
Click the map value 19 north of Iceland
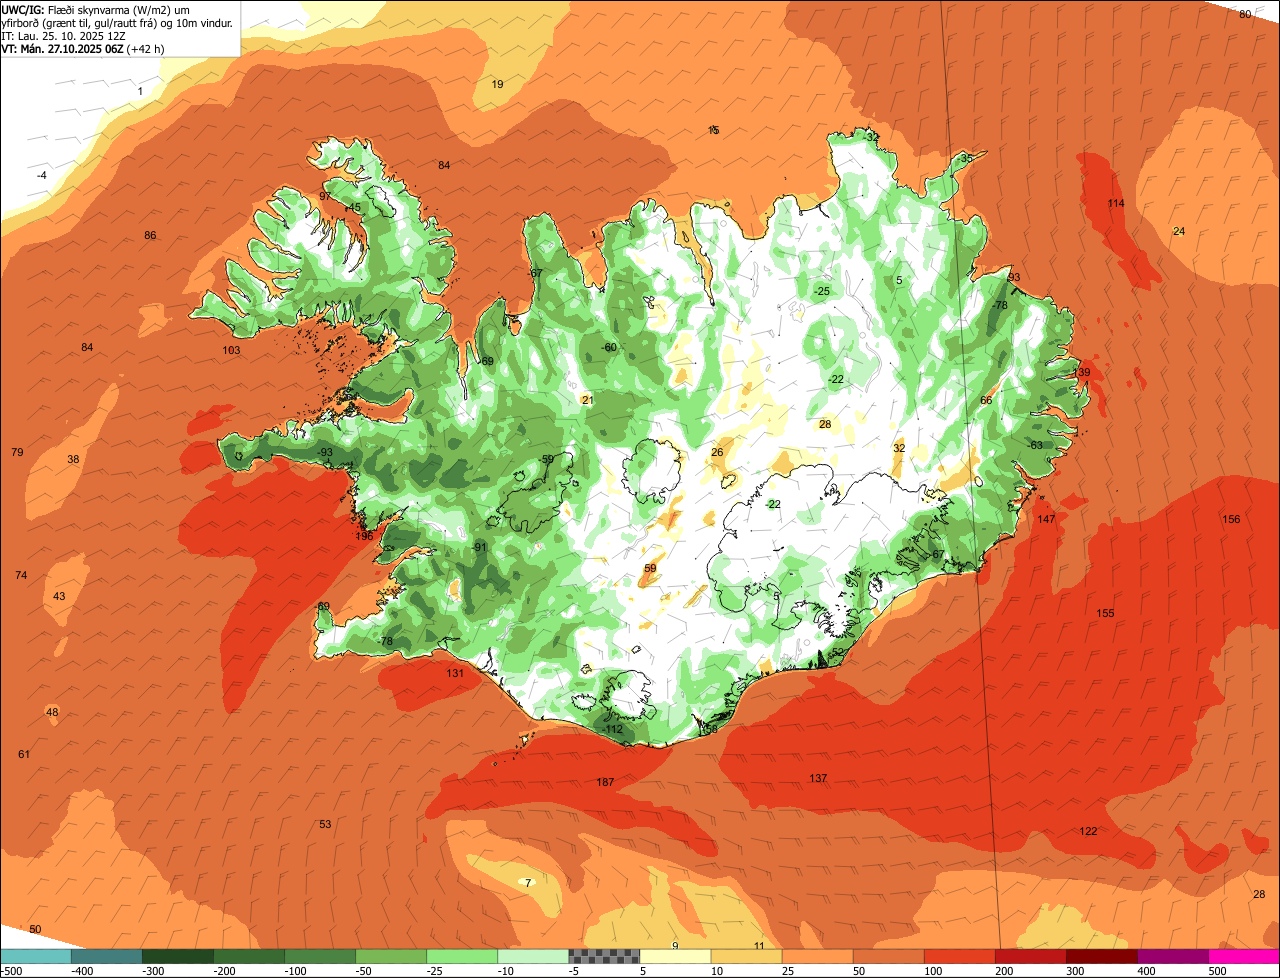497,84
